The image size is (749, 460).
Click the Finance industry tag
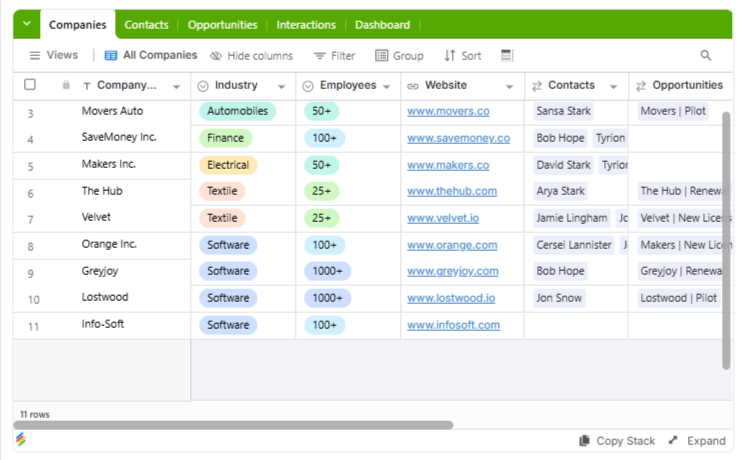(225, 138)
